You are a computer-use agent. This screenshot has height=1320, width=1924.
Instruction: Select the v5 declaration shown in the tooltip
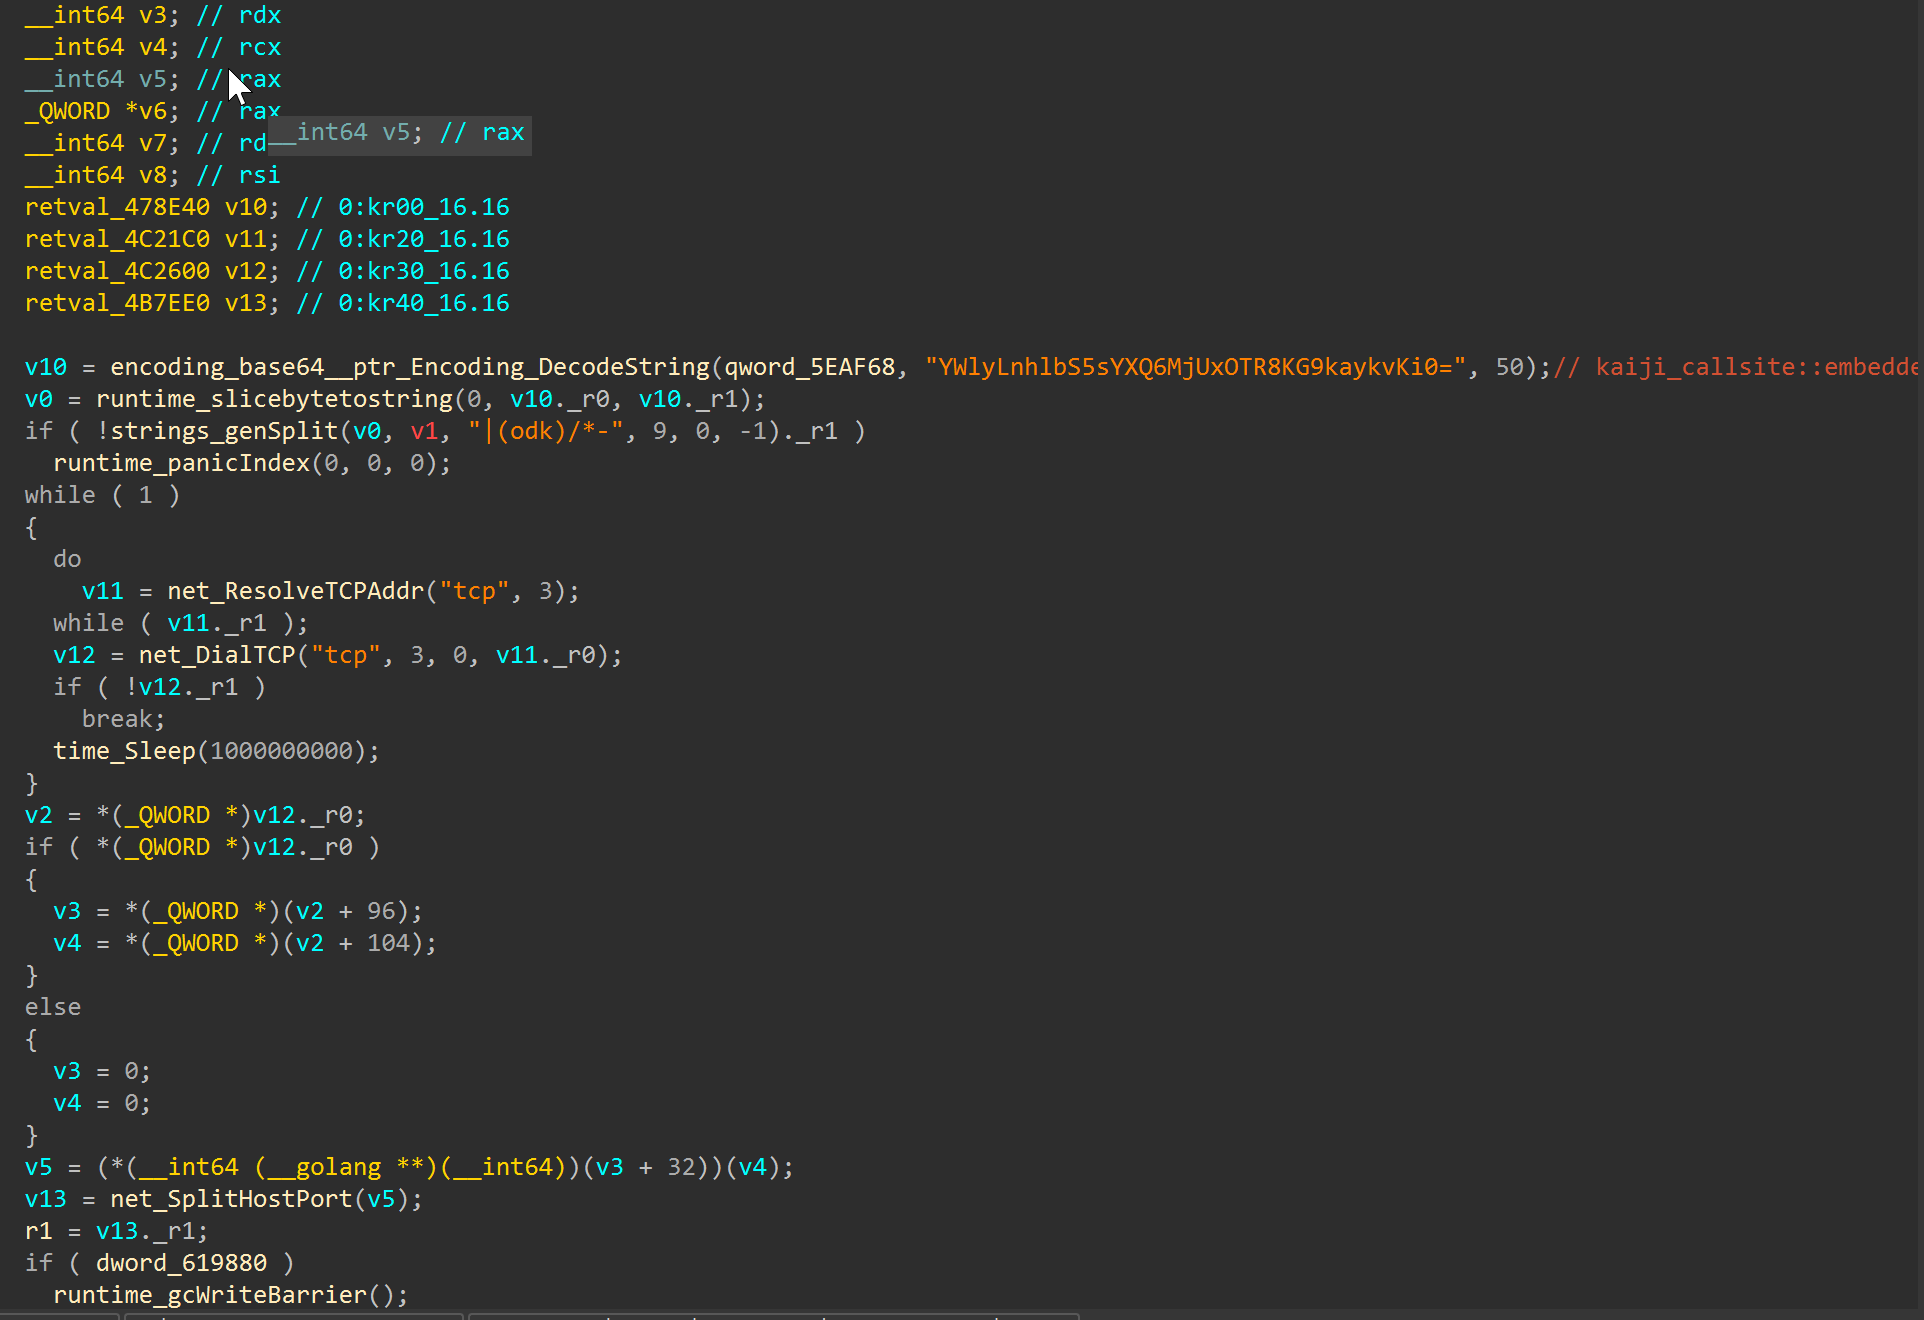pos(400,132)
